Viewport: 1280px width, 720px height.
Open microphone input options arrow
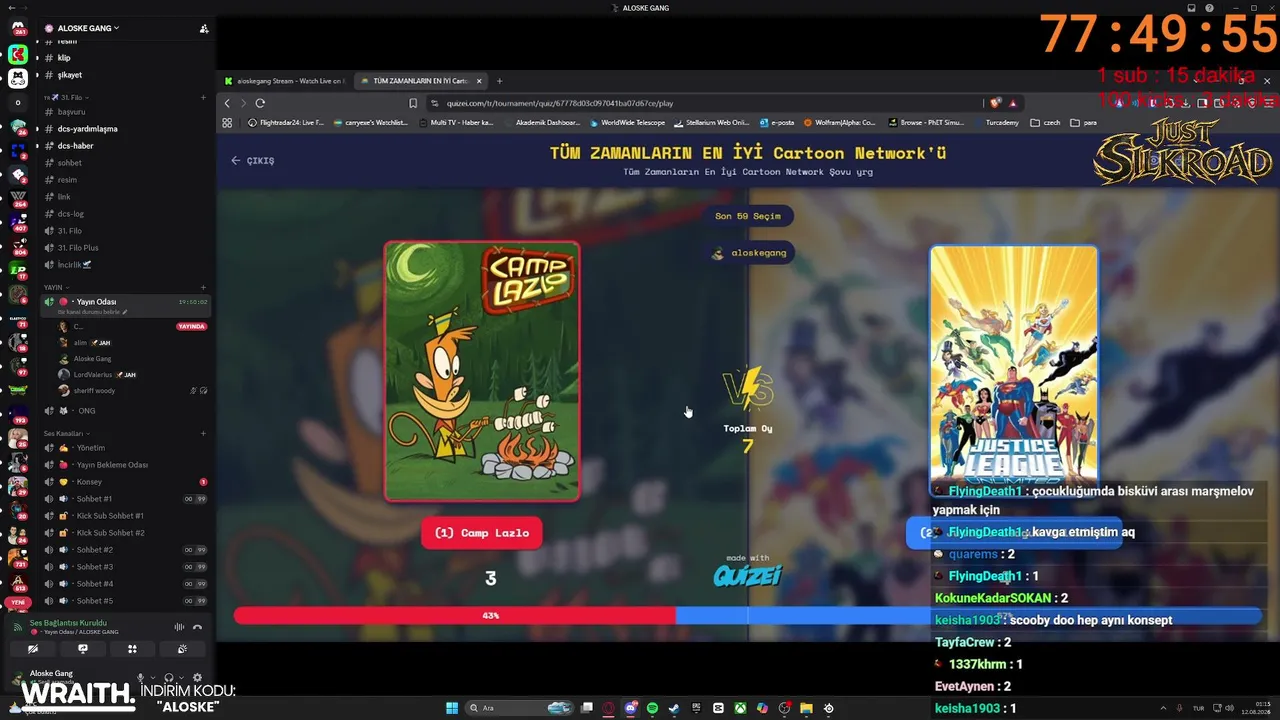point(152,678)
